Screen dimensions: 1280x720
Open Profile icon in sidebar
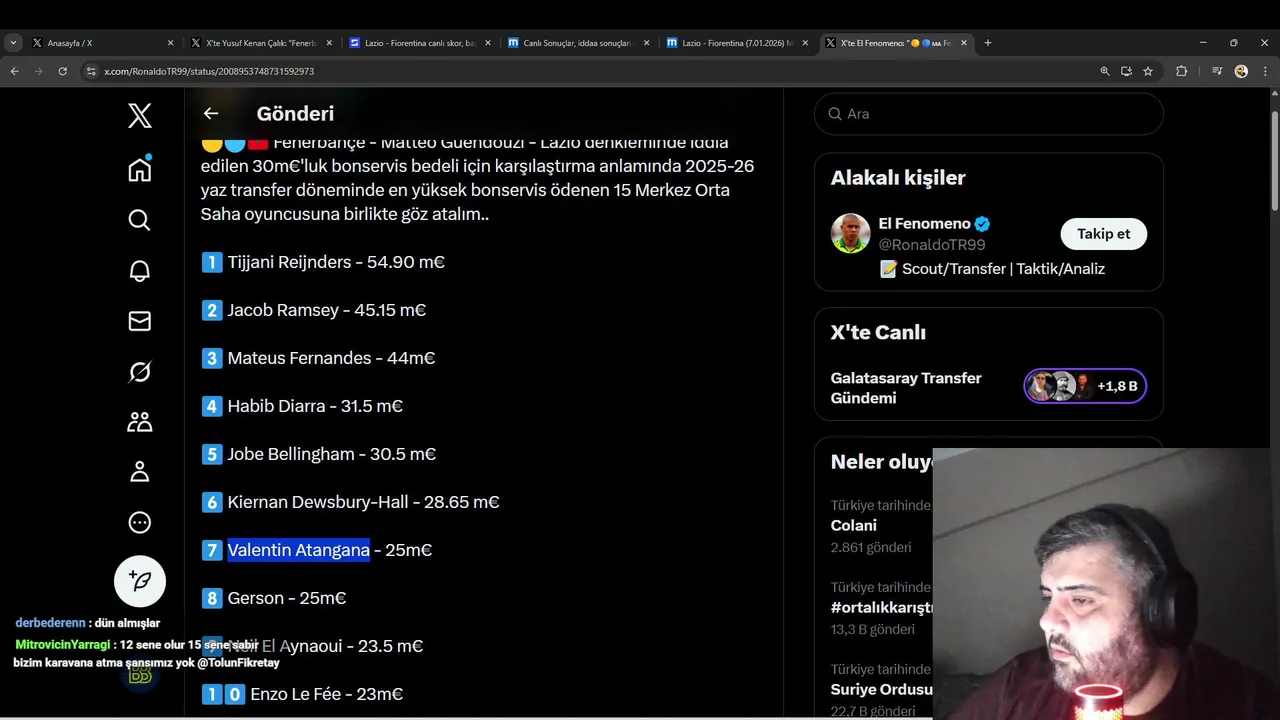140,472
